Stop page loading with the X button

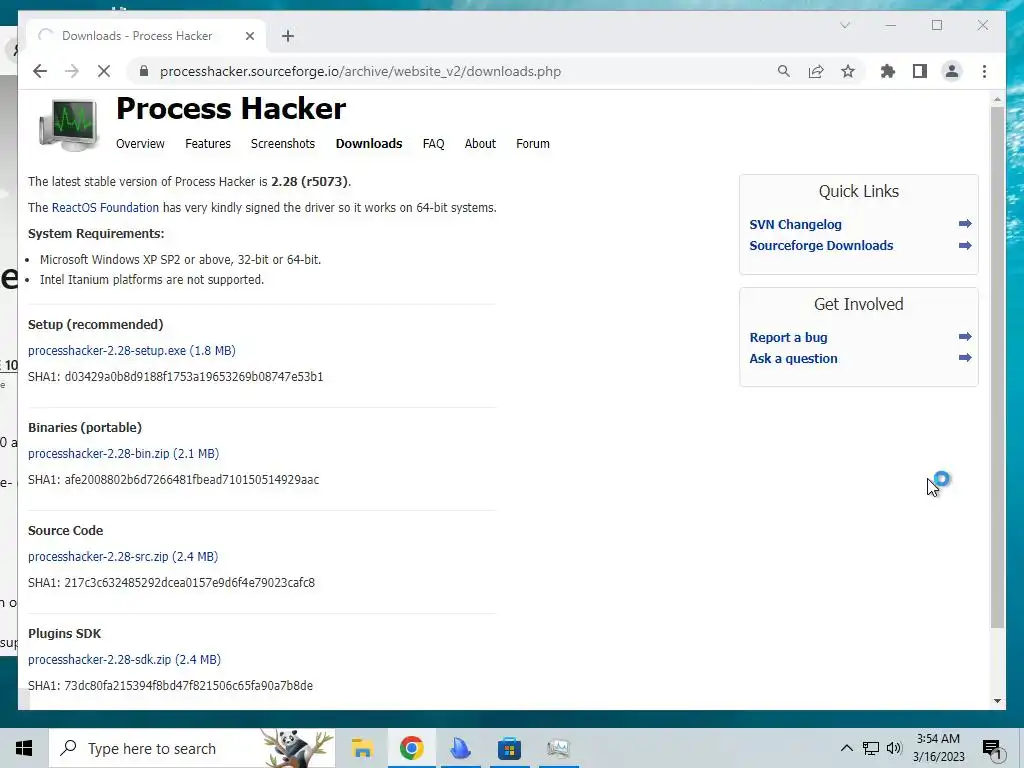pos(104,71)
